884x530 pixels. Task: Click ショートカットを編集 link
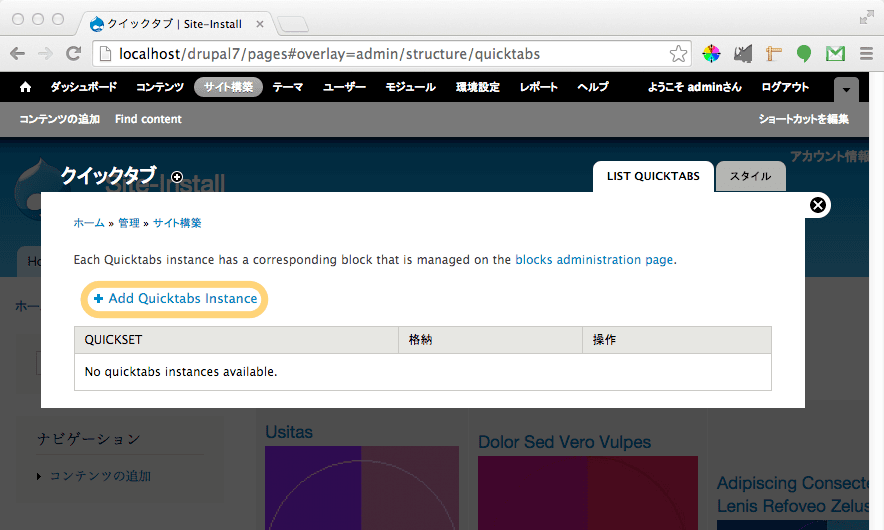point(803,119)
